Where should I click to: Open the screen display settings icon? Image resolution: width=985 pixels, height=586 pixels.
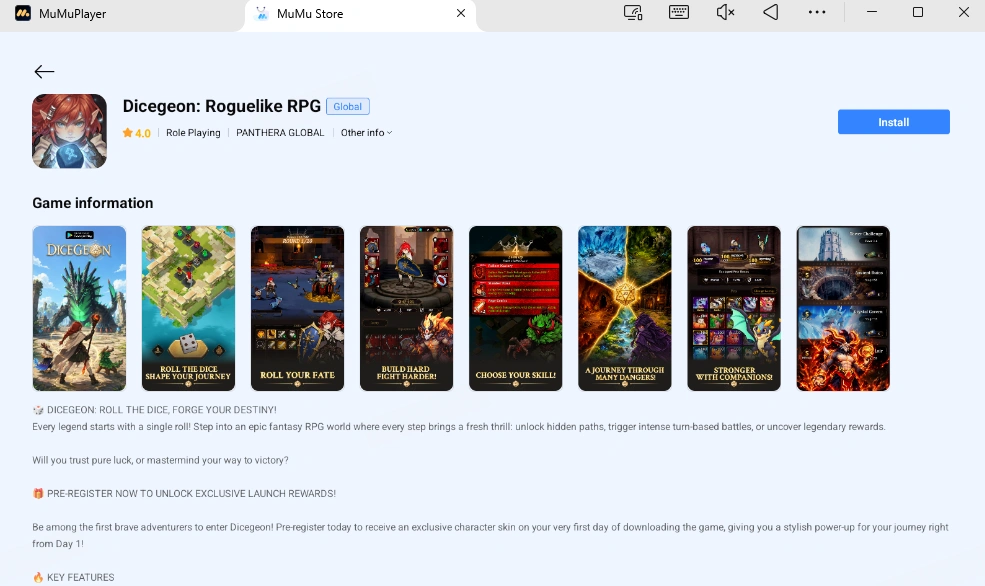point(633,13)
